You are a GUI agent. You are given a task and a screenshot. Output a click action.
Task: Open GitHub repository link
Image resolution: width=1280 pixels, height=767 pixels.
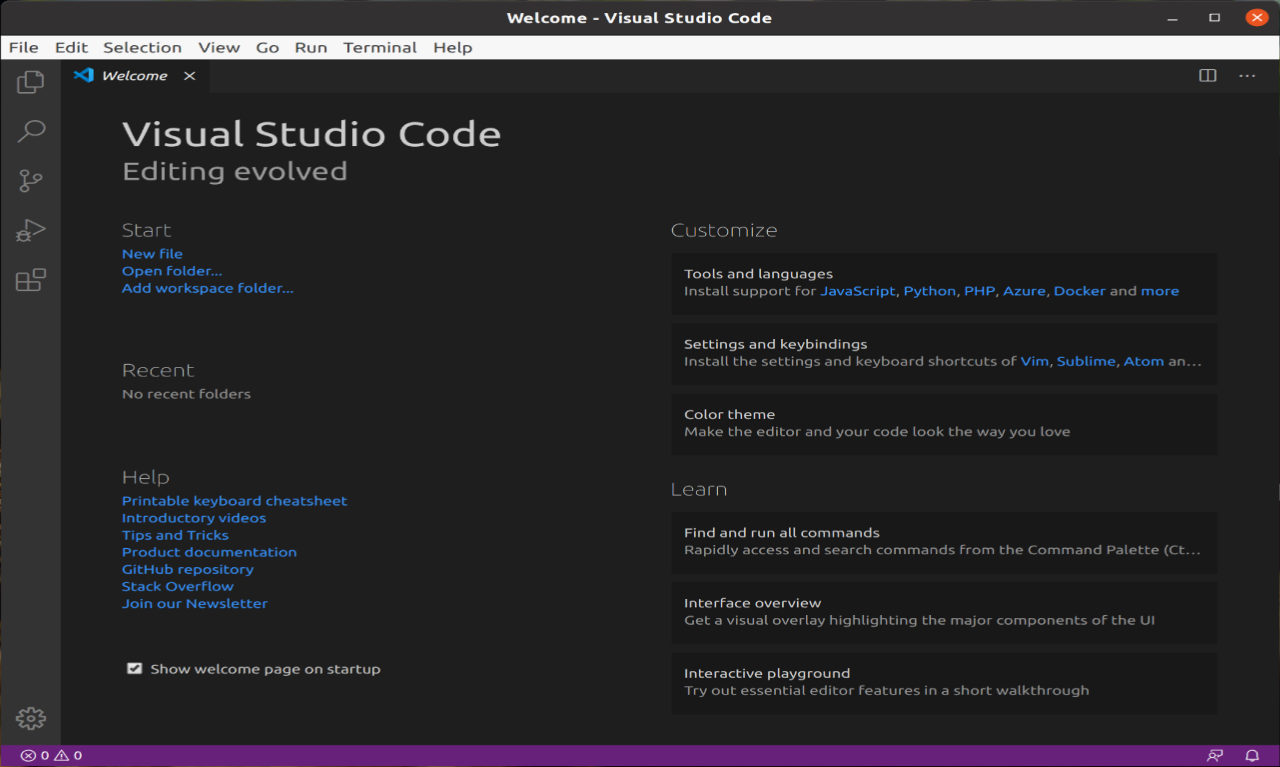tap(188, 569)
